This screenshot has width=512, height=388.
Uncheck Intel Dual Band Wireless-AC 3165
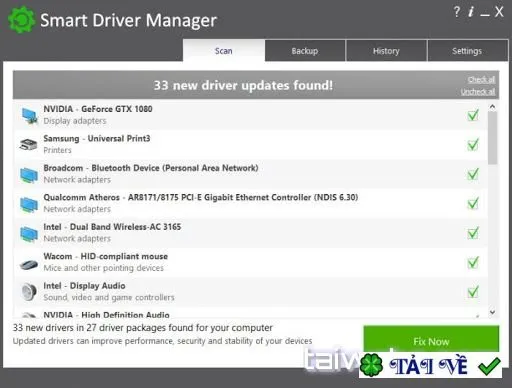pos(473,233)
